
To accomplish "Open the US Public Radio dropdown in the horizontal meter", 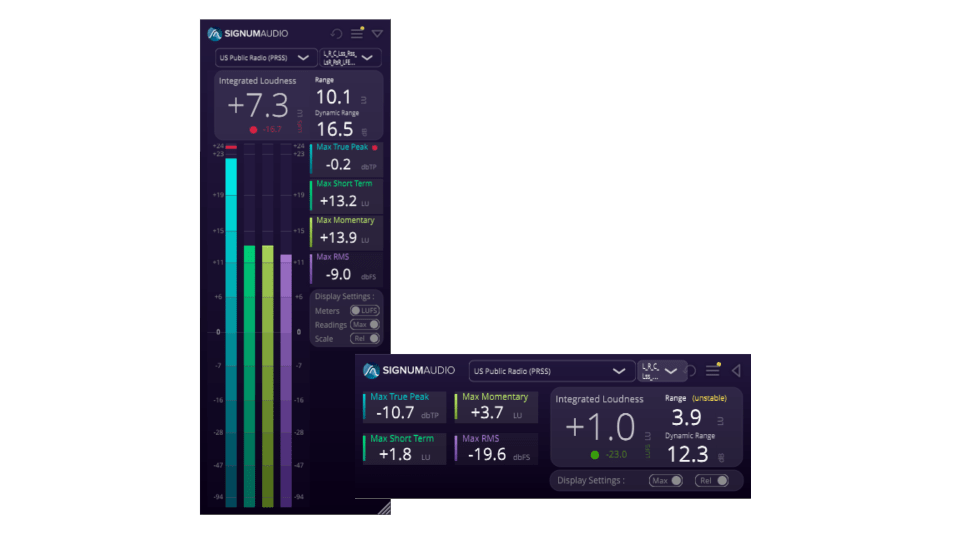I will tap(552, 370).
